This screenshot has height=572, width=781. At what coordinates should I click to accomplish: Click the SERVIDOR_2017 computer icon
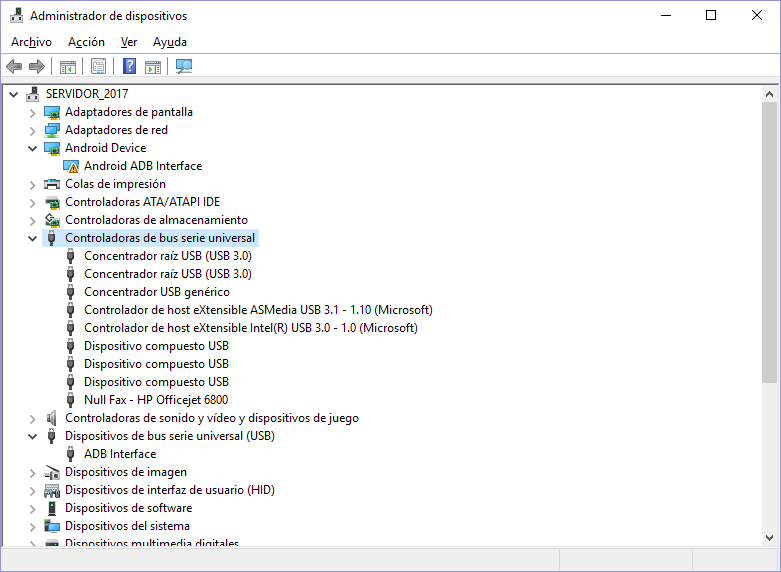point(33,94)
